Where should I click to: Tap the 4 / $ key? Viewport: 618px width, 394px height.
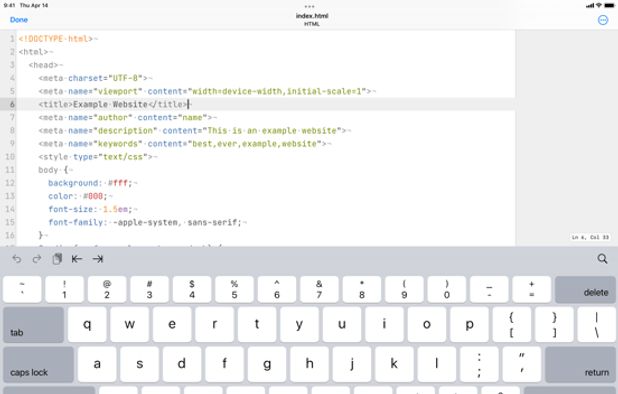[192, 290]
